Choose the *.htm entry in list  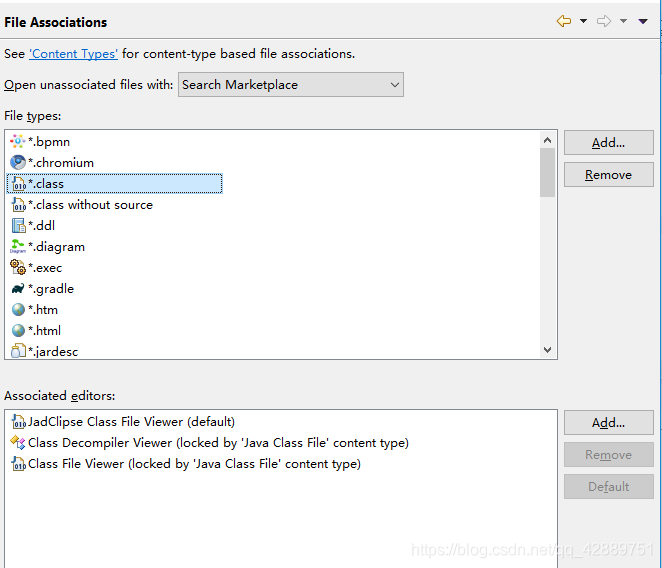43,310
